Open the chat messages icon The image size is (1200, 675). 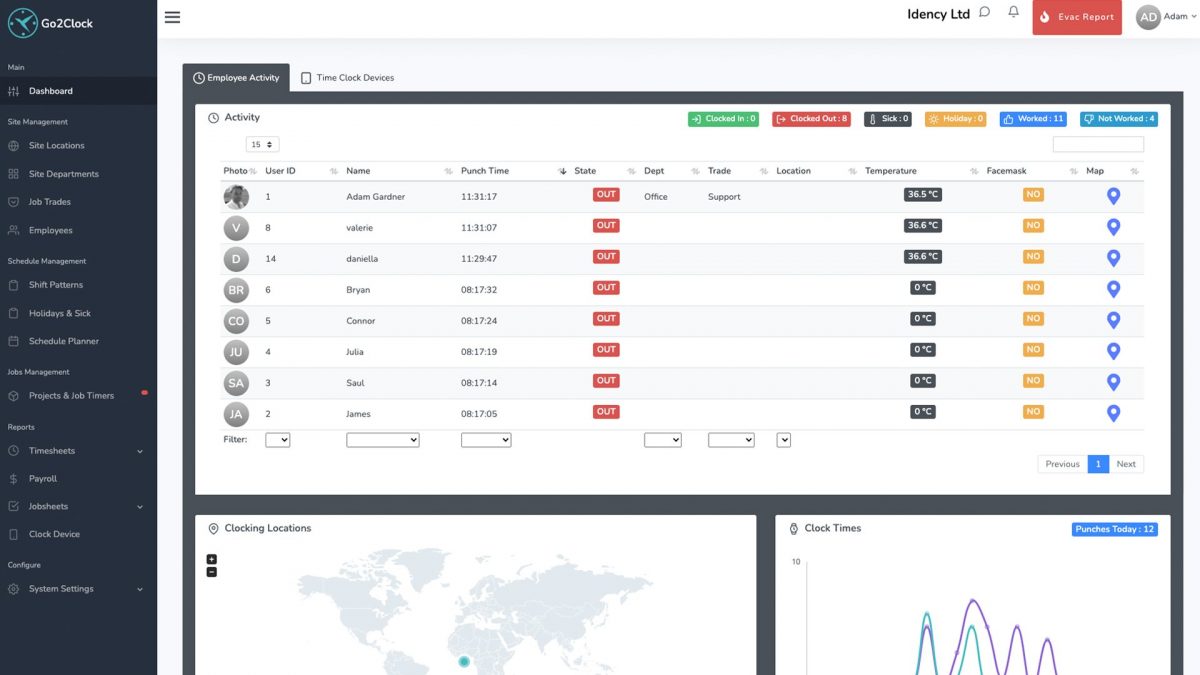[x=985, y=13]
